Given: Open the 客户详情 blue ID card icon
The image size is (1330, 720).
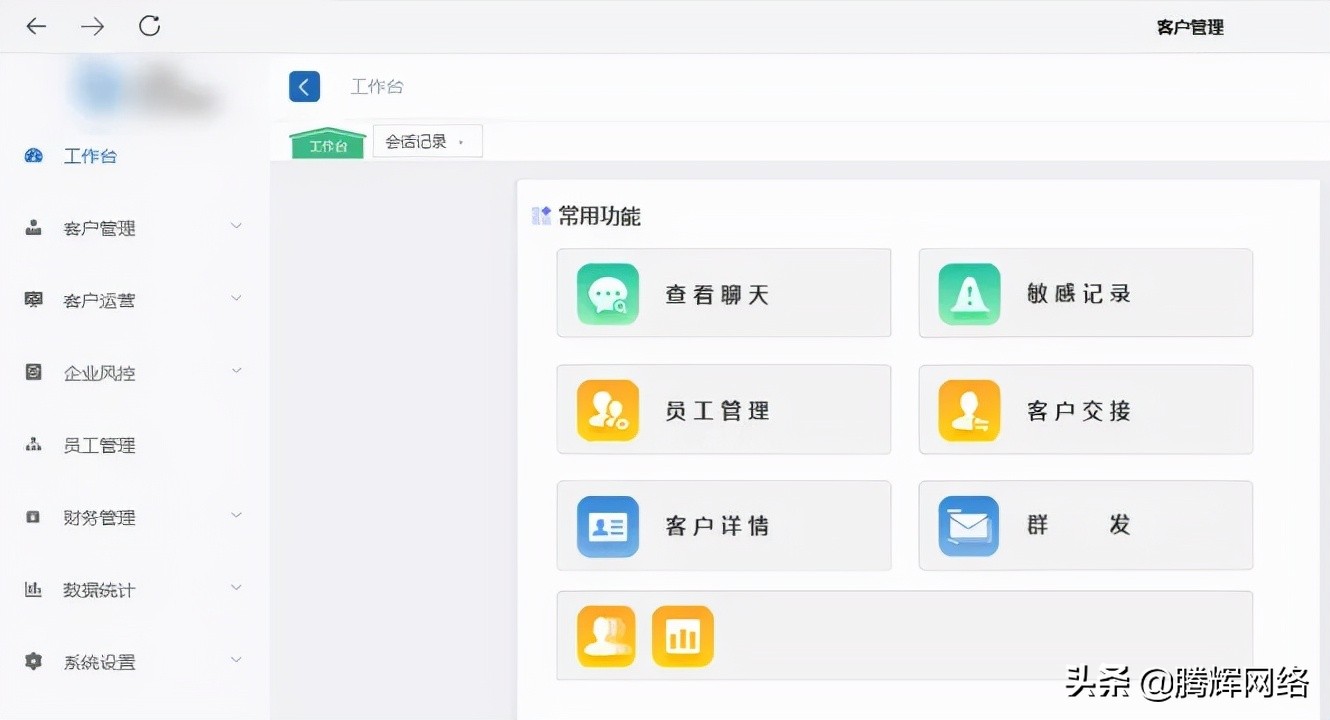Looking at the screenshot, I should [607, 525].
